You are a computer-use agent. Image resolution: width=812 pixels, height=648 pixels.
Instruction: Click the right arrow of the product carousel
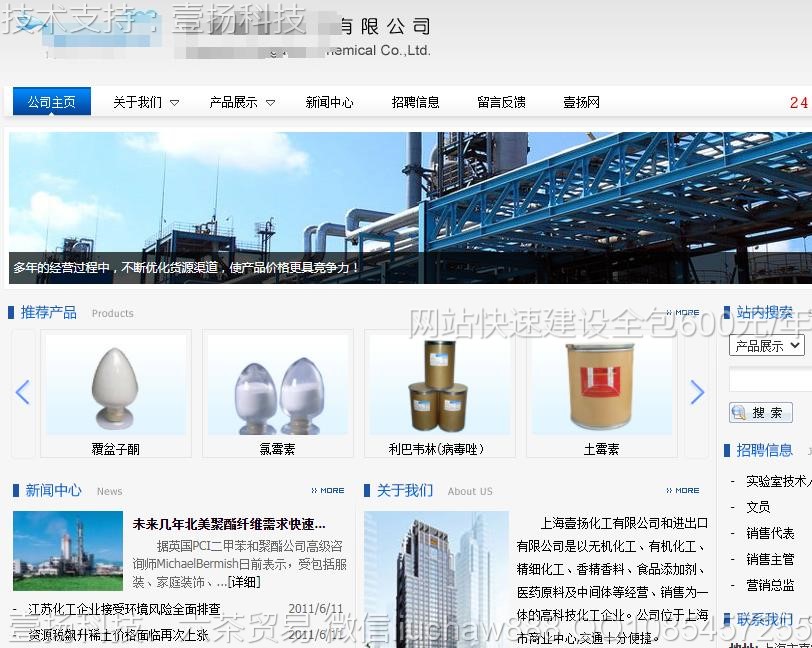[x=697, y=392]
